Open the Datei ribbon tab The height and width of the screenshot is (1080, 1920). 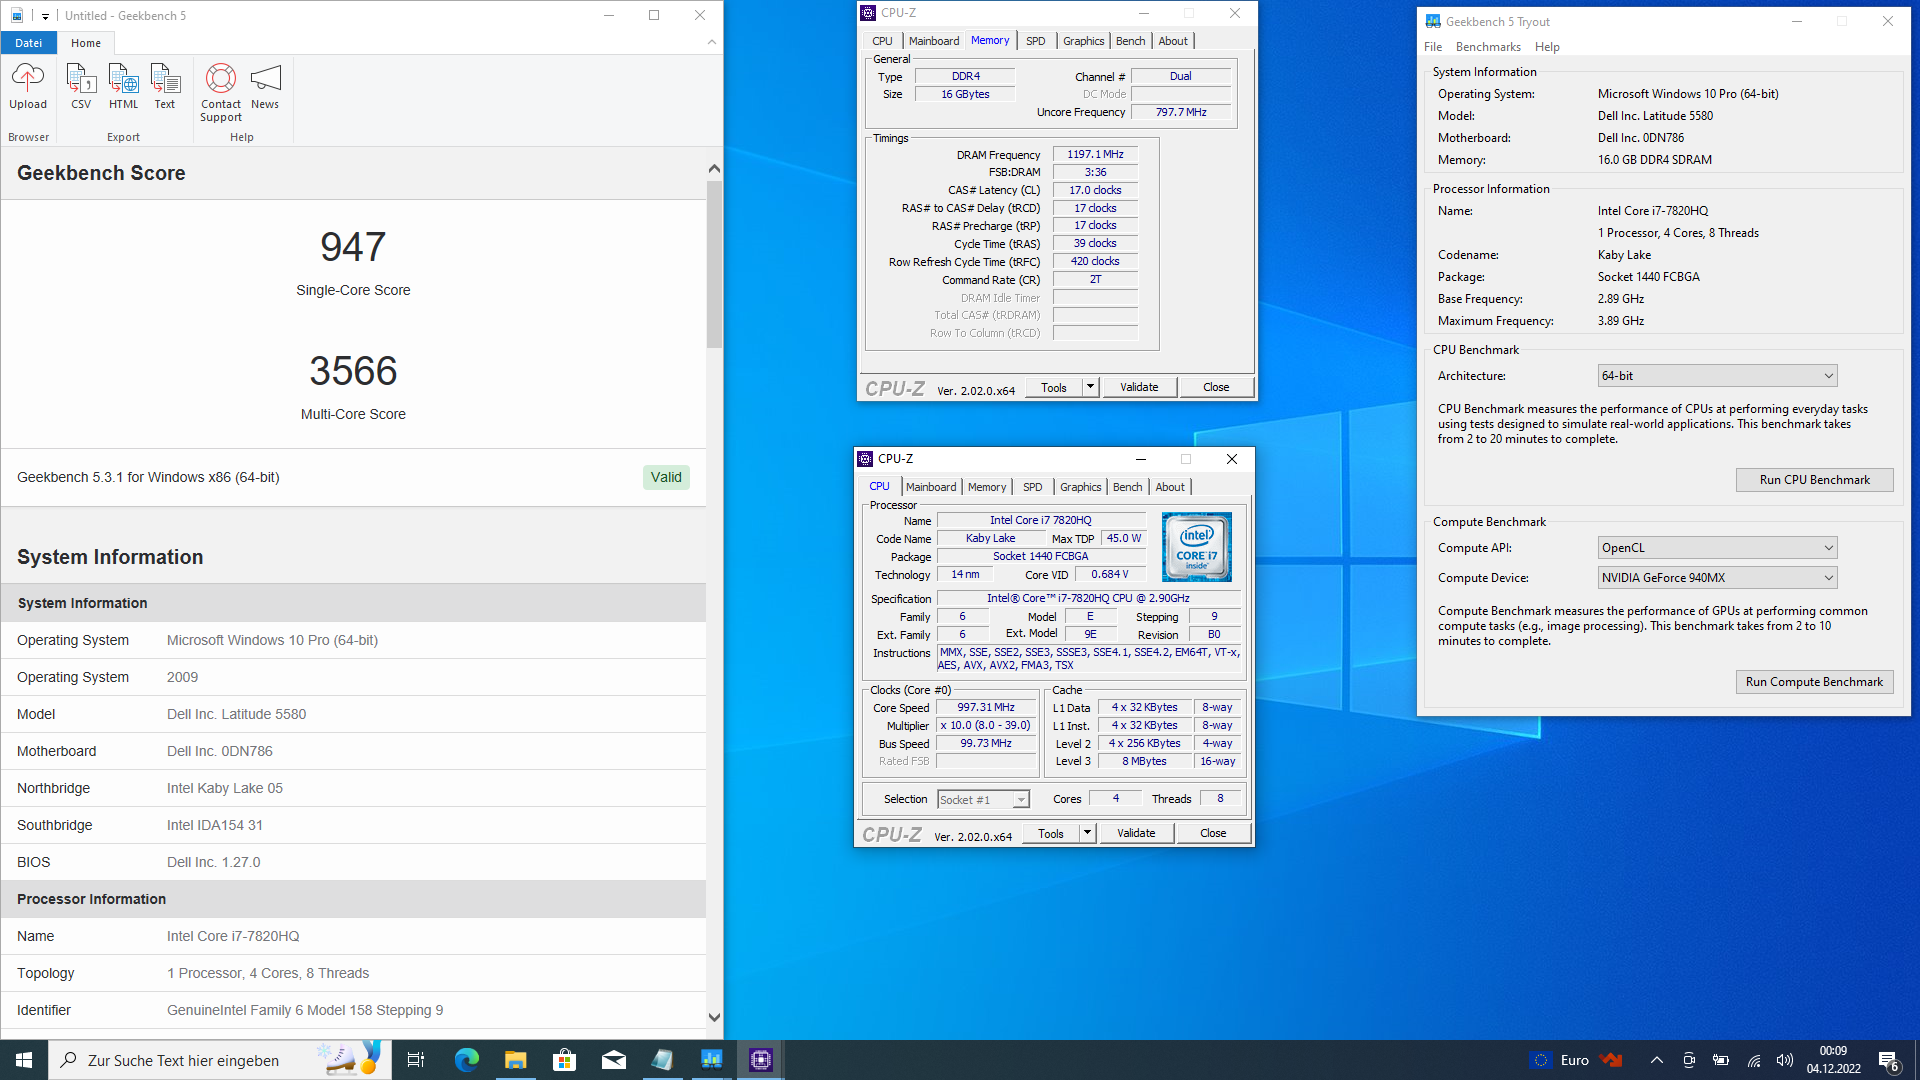point(29,43)
